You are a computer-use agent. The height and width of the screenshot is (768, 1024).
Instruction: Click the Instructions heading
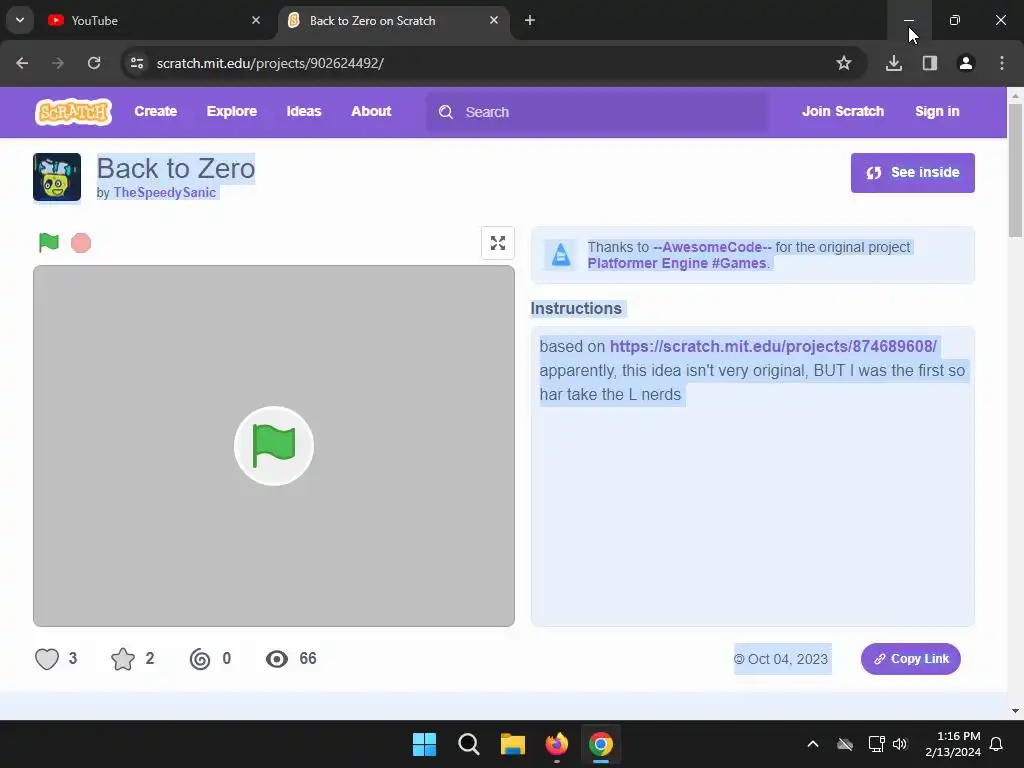pos(576,308)
